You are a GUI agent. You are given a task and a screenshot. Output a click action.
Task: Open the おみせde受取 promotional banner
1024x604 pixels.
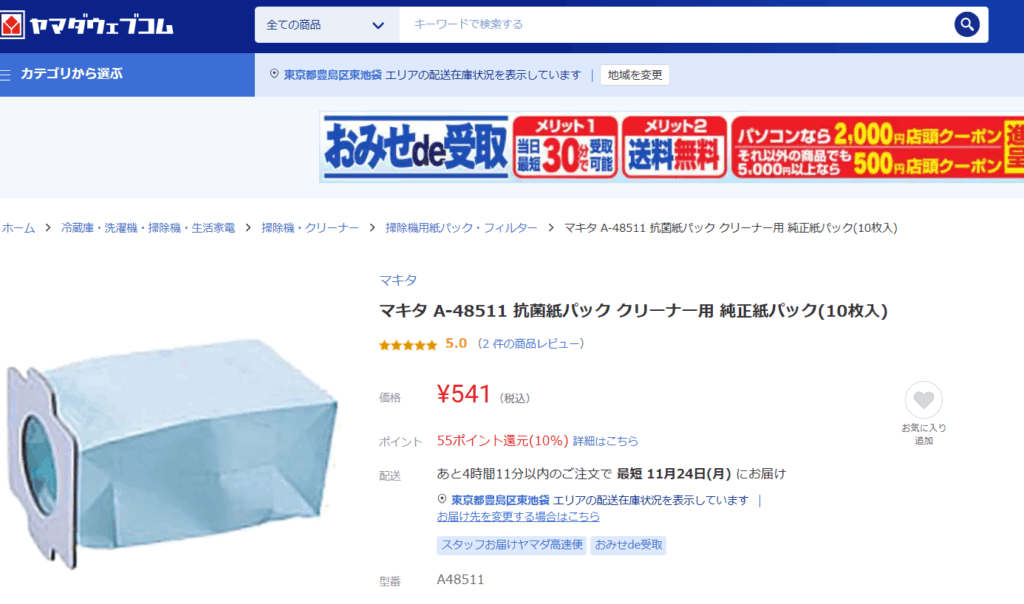click(671, 147)
